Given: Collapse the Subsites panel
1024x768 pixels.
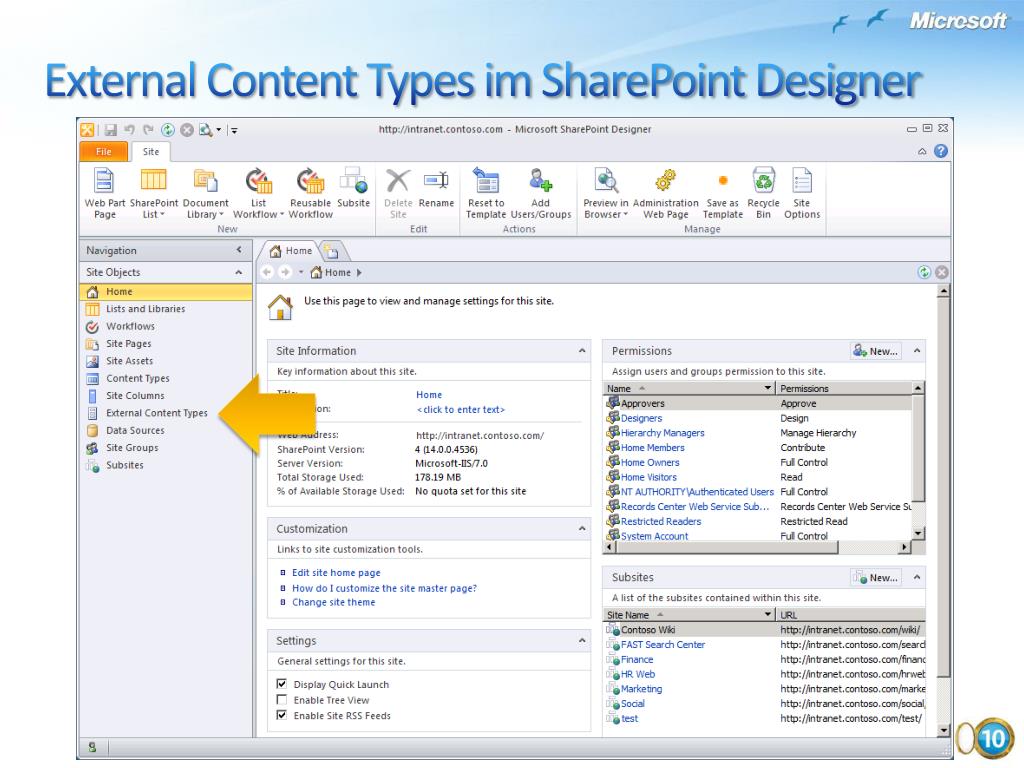Looking at the screenshot, I should click(x=917, y=577).
